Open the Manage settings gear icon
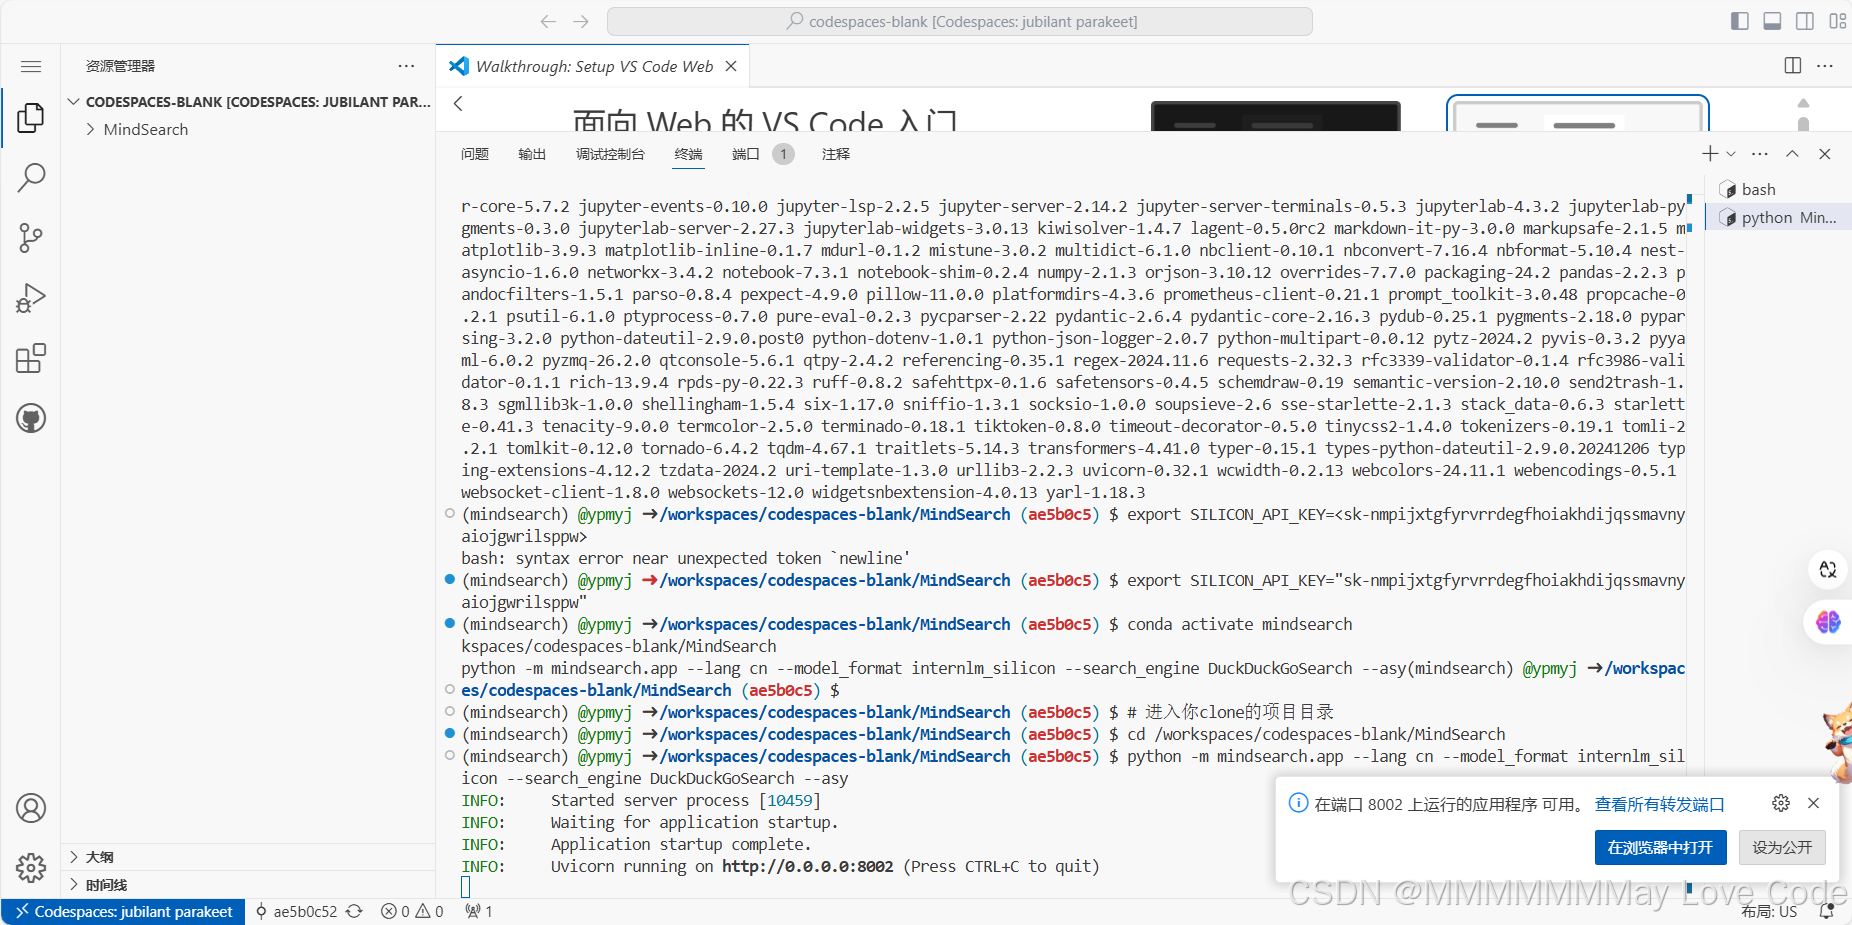The height and width of the screenshot is (925, 1852). pyautogui.click(x=30, y=868)
